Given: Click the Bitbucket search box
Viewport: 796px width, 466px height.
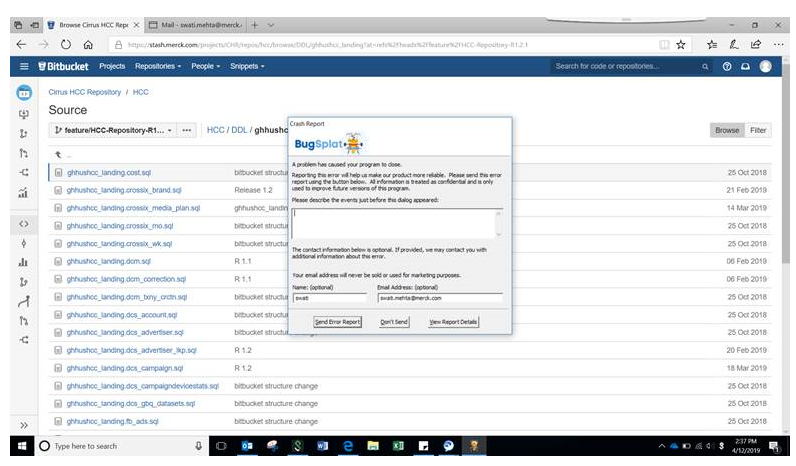Looking at the screenshot, I should [630, 66].
